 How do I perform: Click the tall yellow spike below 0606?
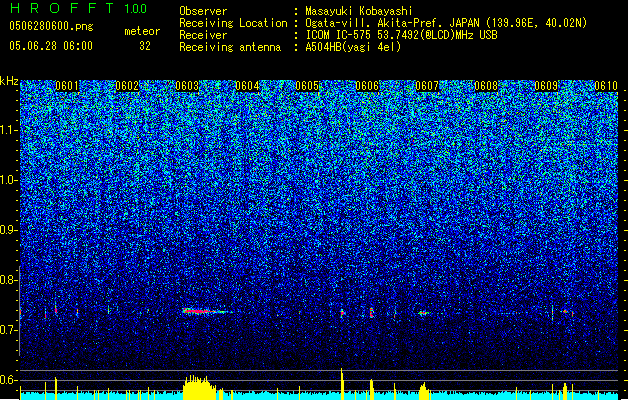tap(342, 384)
